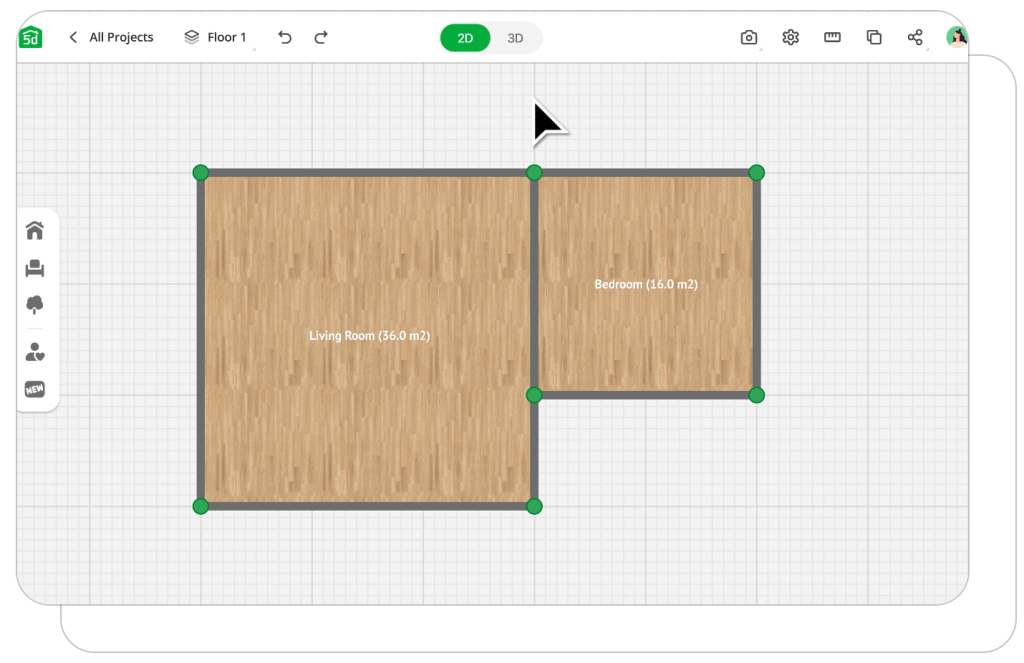The width and height of the screenshot is (1024, 663).
Task: Open the favorites icon in sidebar
Action: (x=35, y=352)
